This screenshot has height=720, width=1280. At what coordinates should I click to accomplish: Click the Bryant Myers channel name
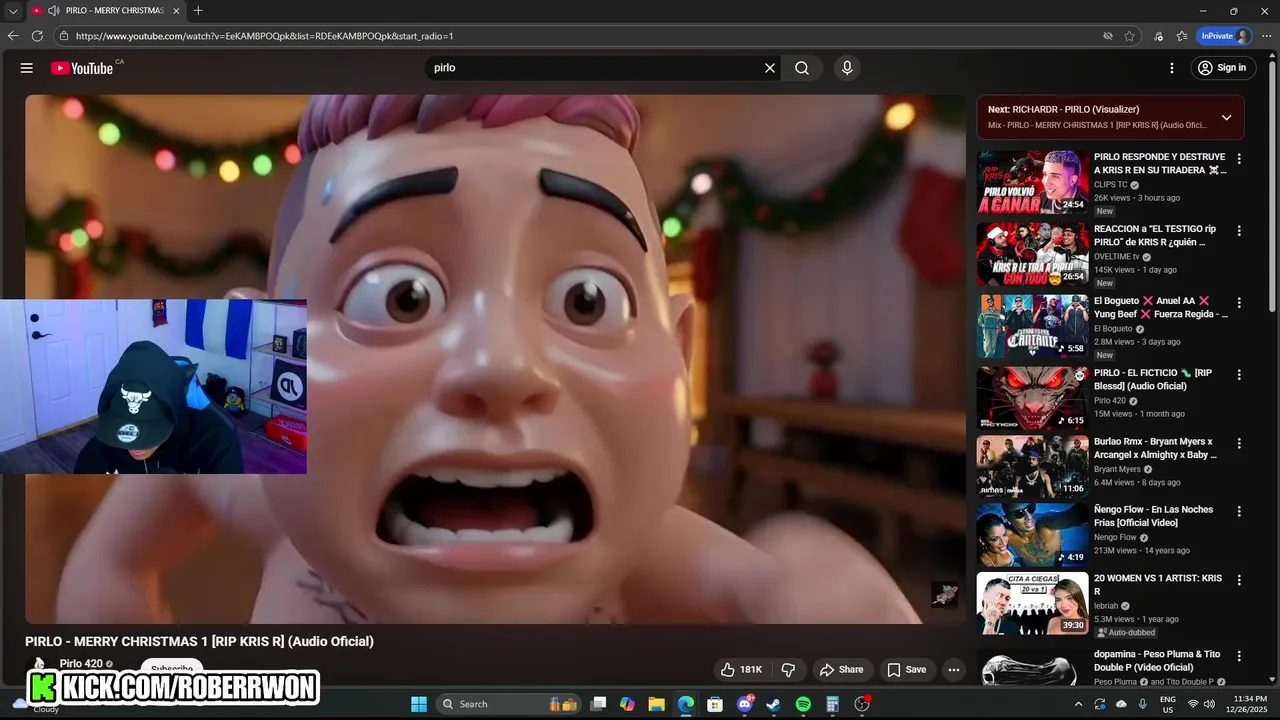1117,469
